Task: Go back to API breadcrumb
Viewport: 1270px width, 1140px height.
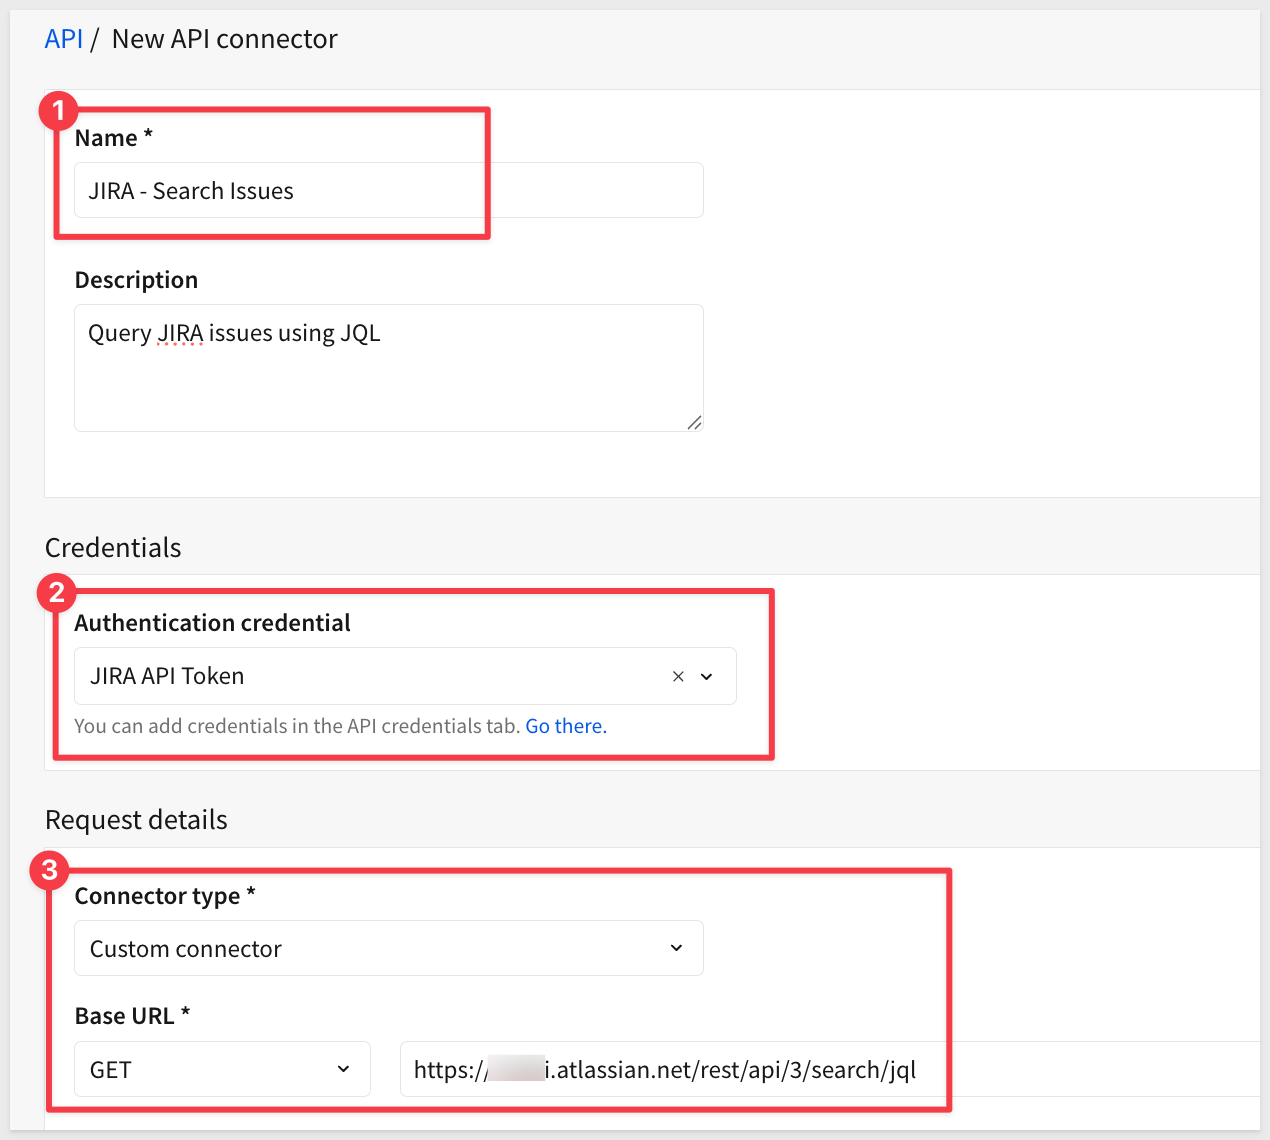Action: pyautogui.click(x=63, y=39)
